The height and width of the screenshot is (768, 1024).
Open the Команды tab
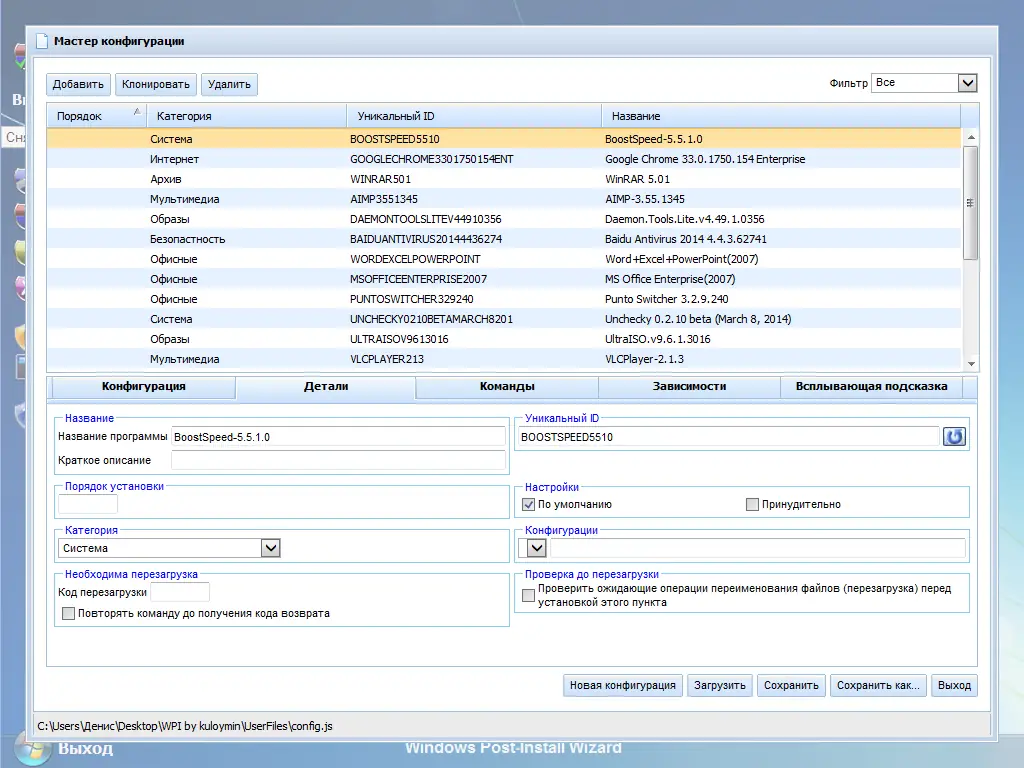pos(507,387)
